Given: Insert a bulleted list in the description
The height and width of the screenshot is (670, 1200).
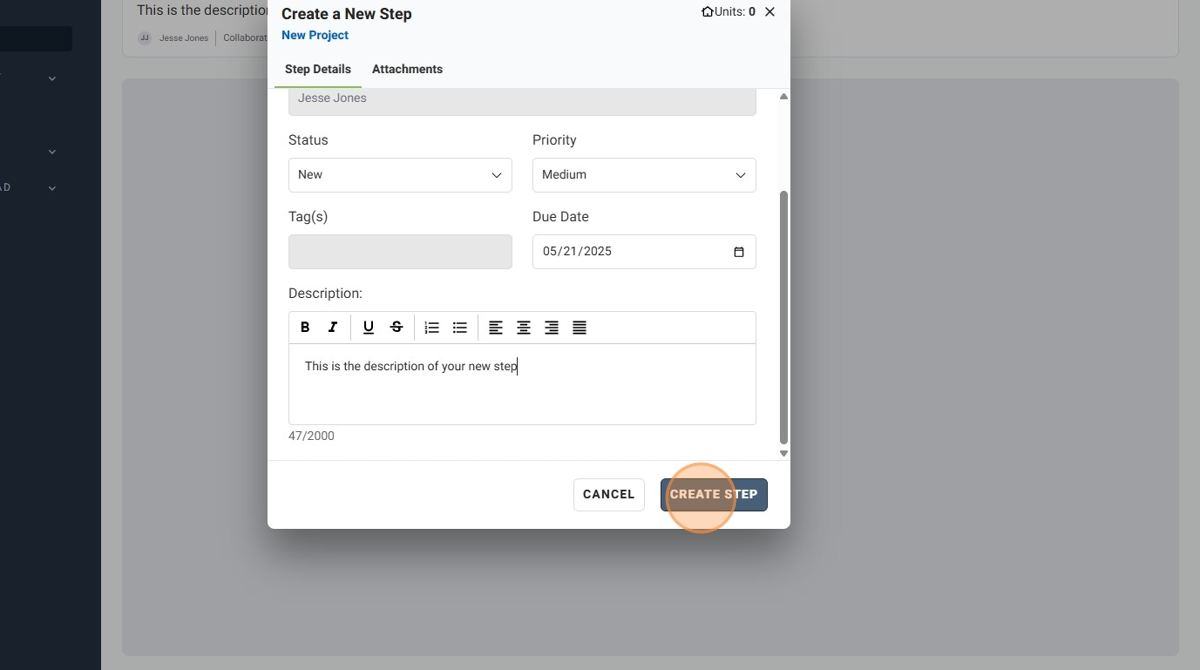Looking at the screenshot, I should 460,327.
